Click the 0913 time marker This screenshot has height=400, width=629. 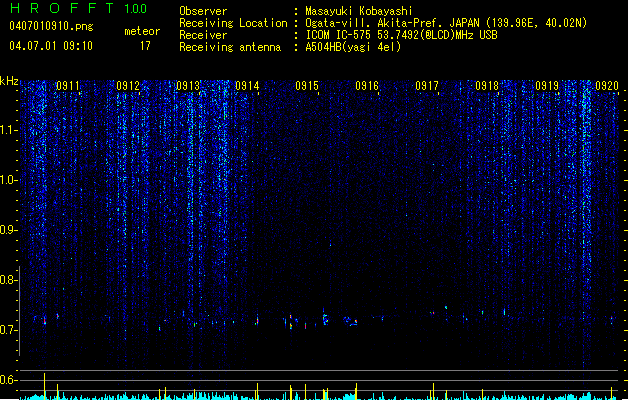[188, 86]
